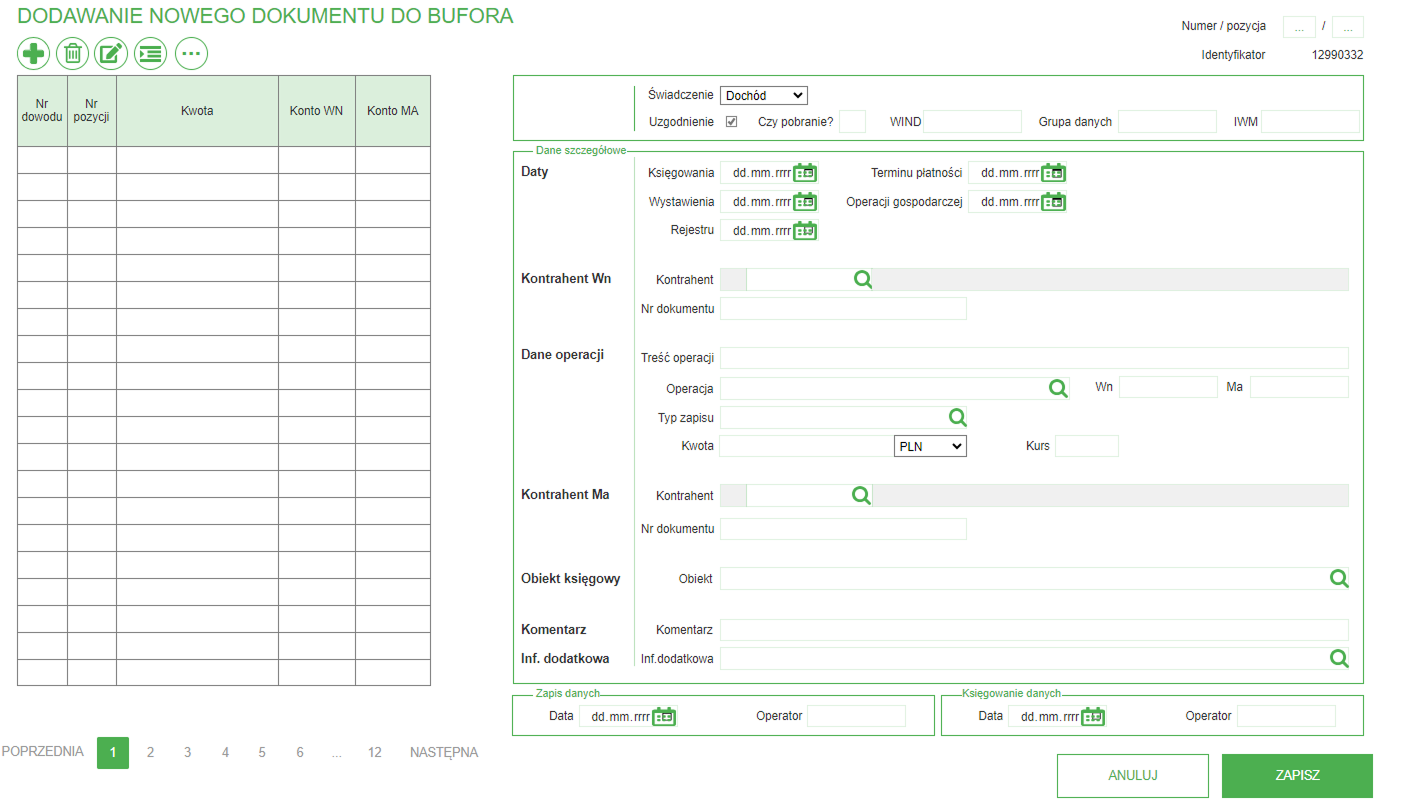Click the Identyfikator value 12990332
The image size is (1410, 812).
(x=1337, y=56)
